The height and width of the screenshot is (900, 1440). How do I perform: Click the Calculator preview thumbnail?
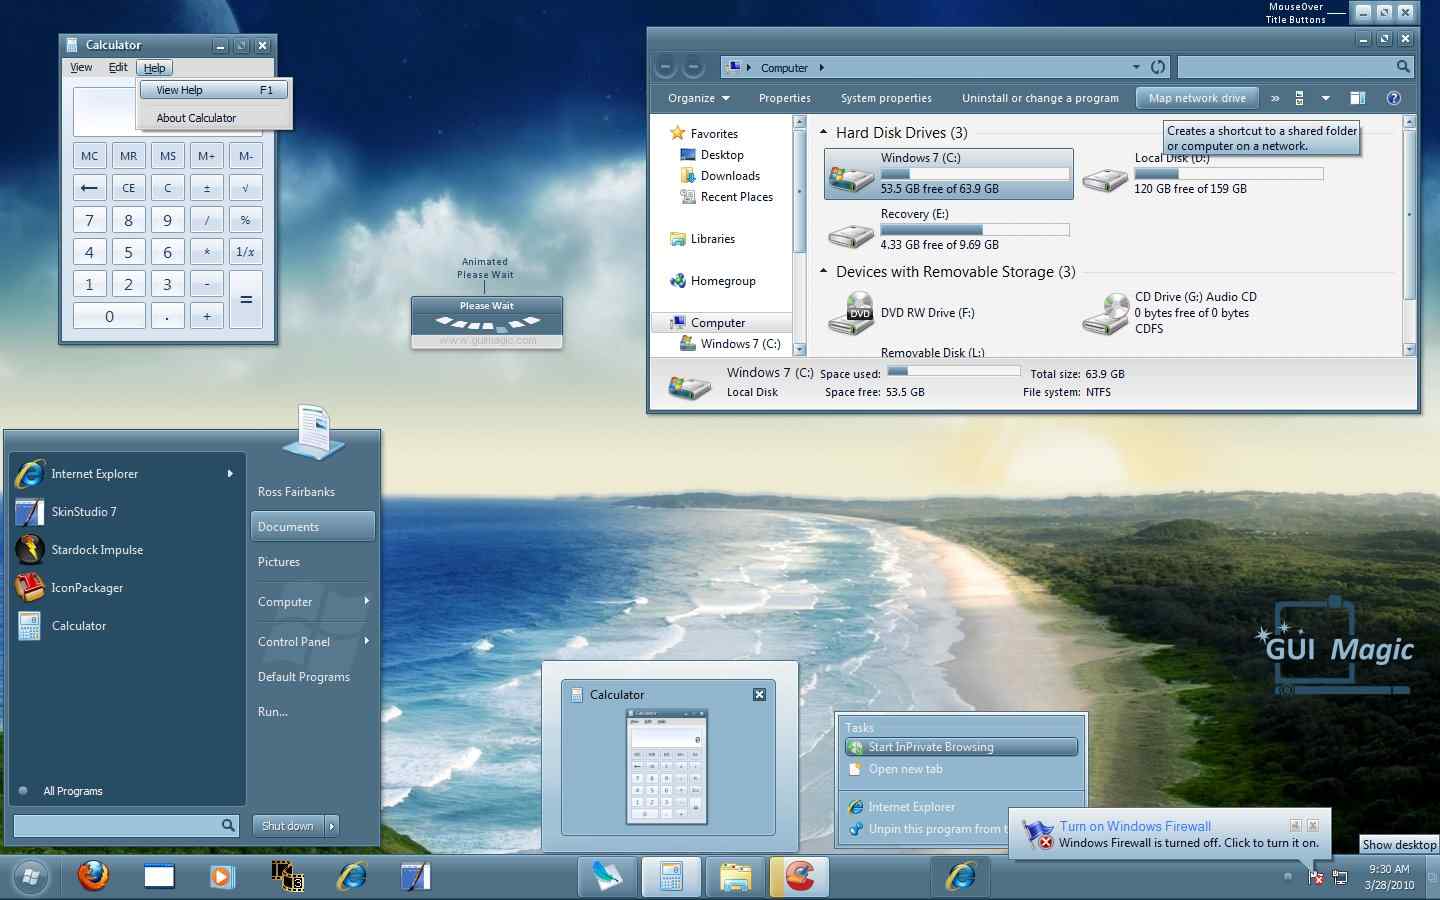pos(666,767)
